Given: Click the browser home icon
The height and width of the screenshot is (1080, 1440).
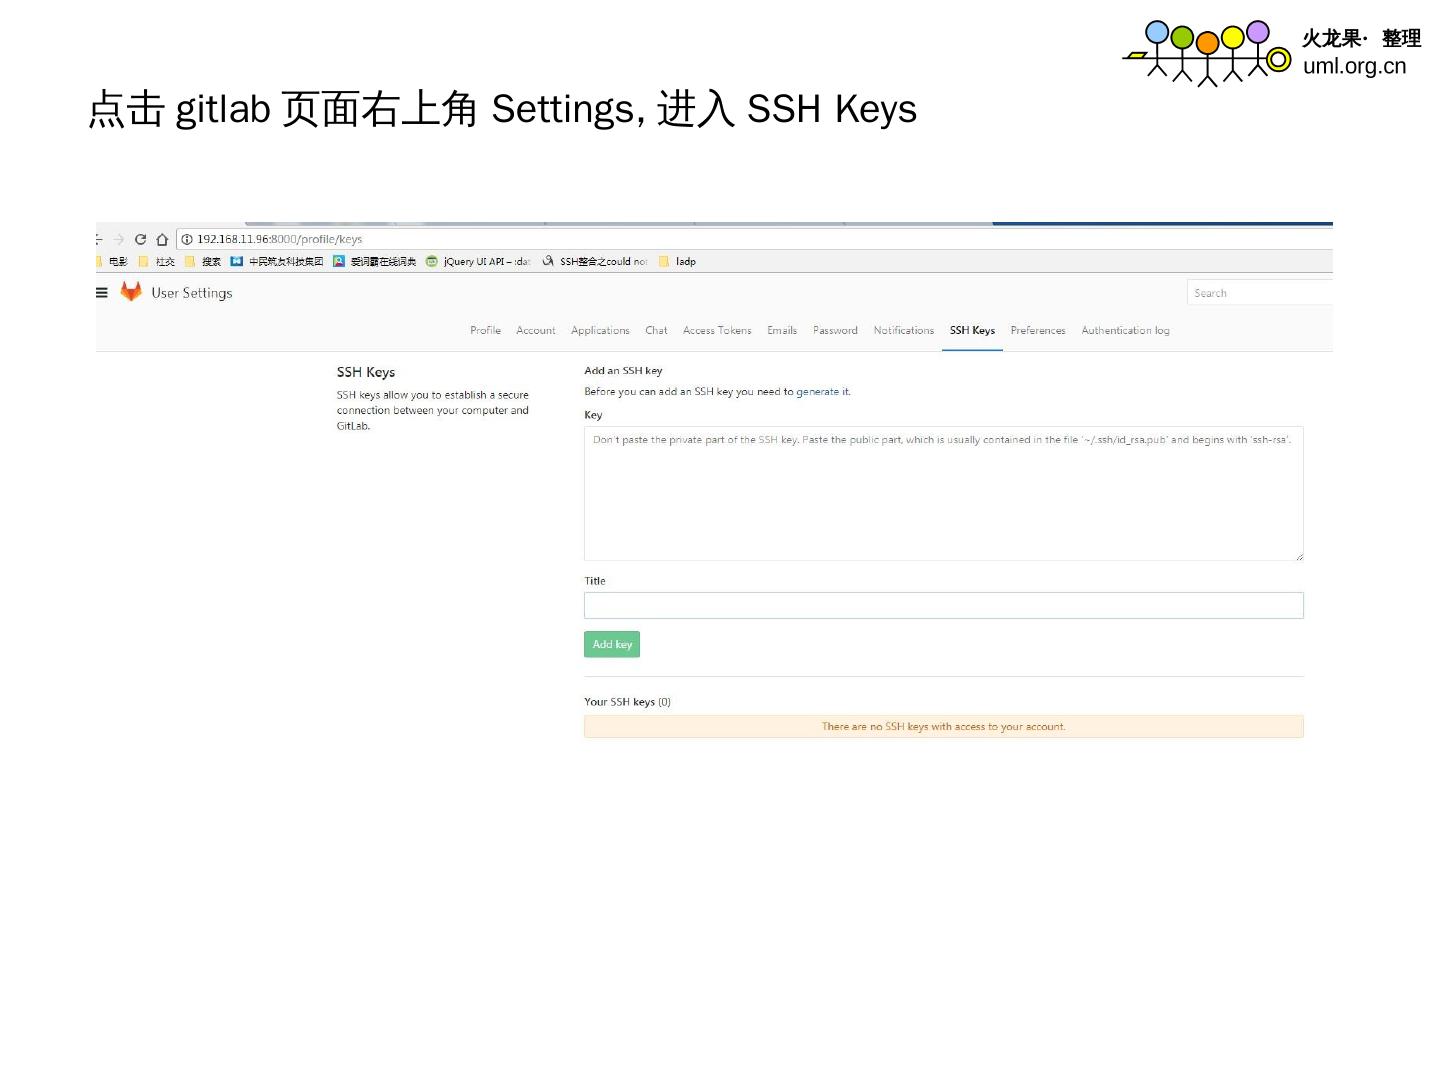Looking at the screenshot, I should [162, 240].
